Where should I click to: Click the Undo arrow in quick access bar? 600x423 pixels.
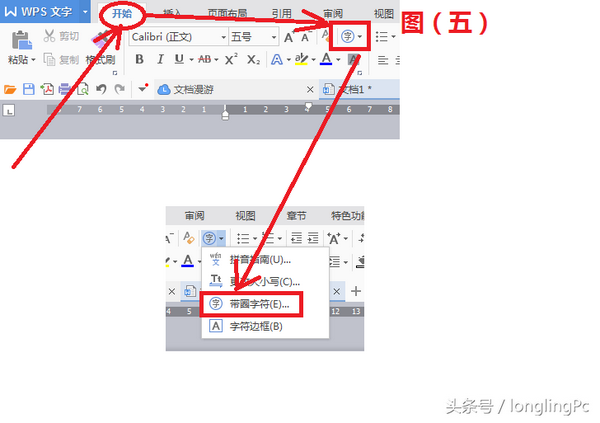pyautogui.click(x=100, y=89)
